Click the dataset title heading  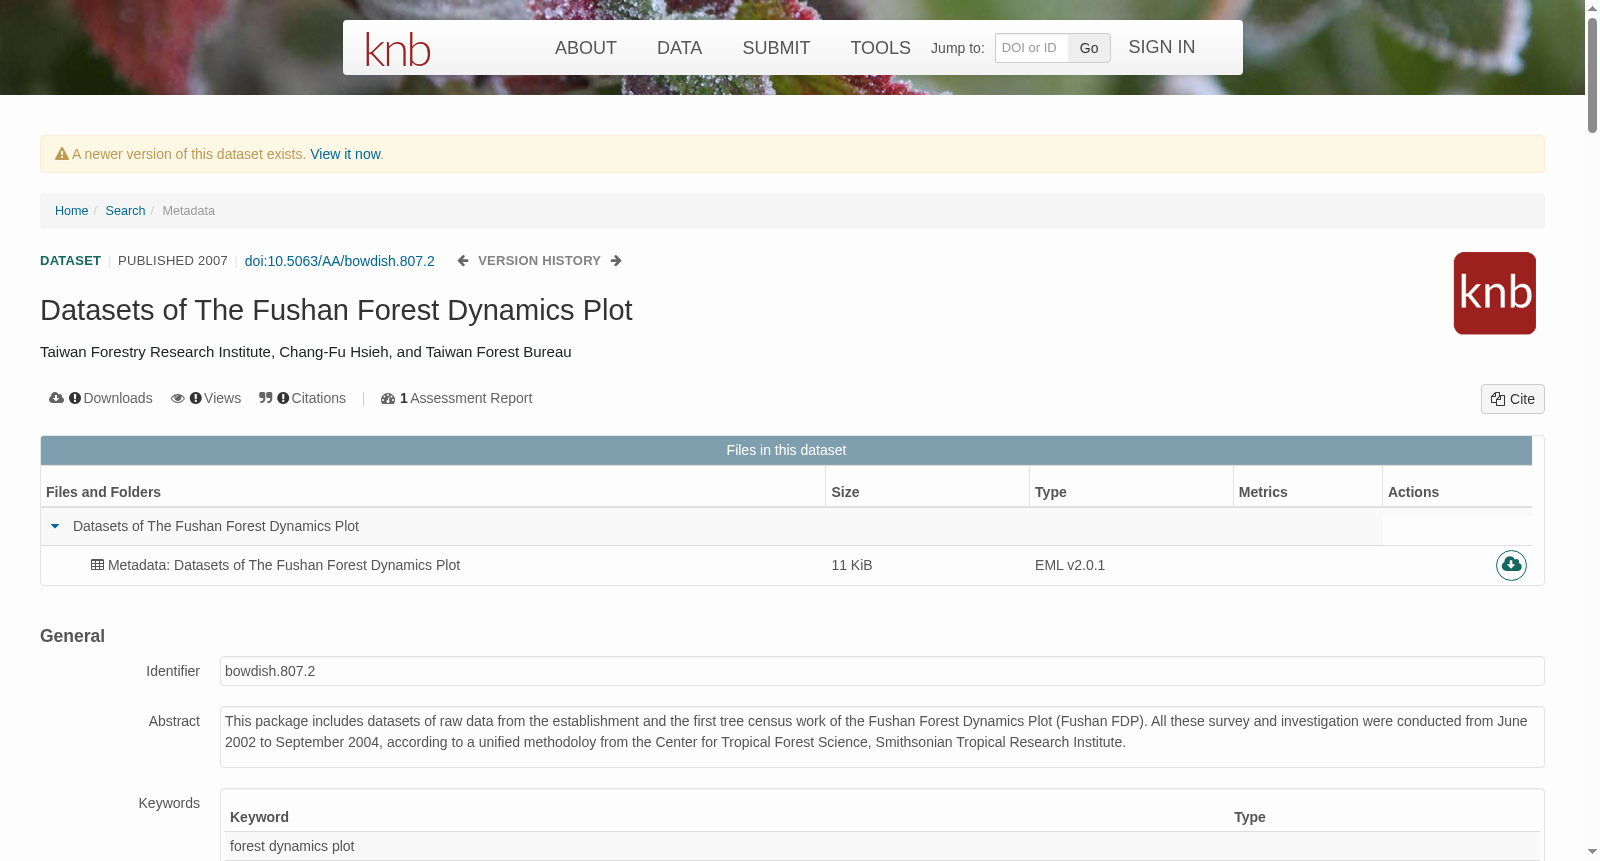pos(336,310)
